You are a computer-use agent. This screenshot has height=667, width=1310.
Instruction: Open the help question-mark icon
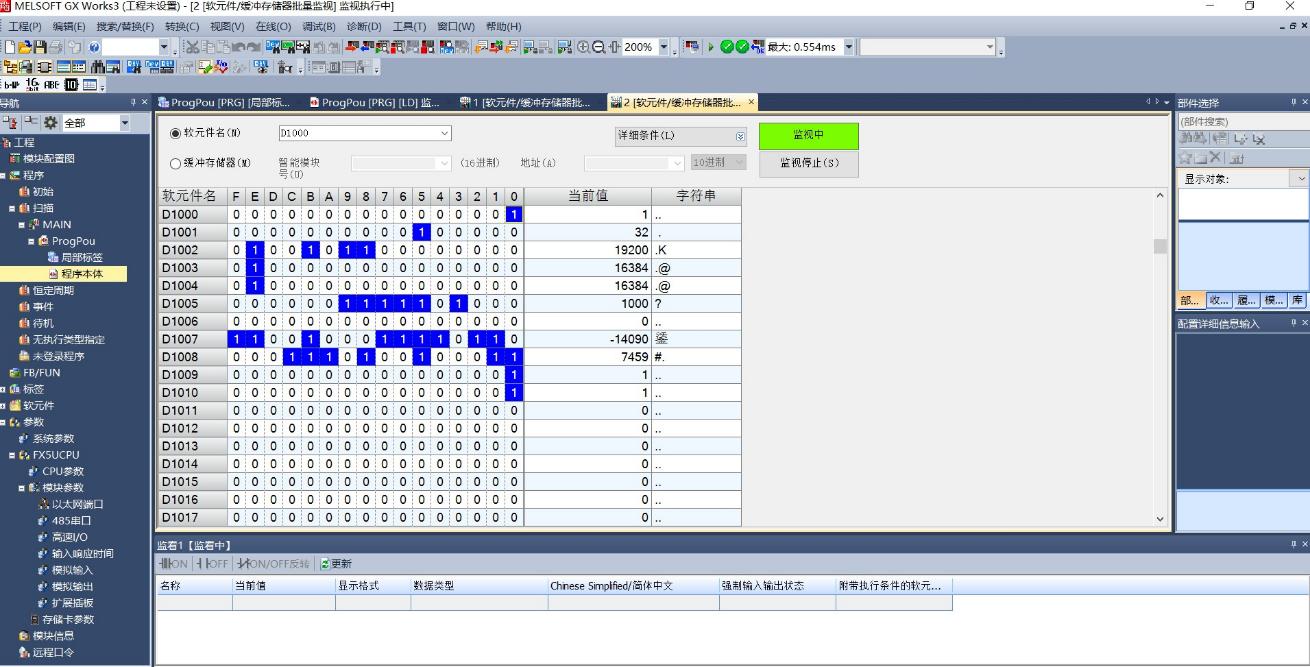[x=94, y=47]
